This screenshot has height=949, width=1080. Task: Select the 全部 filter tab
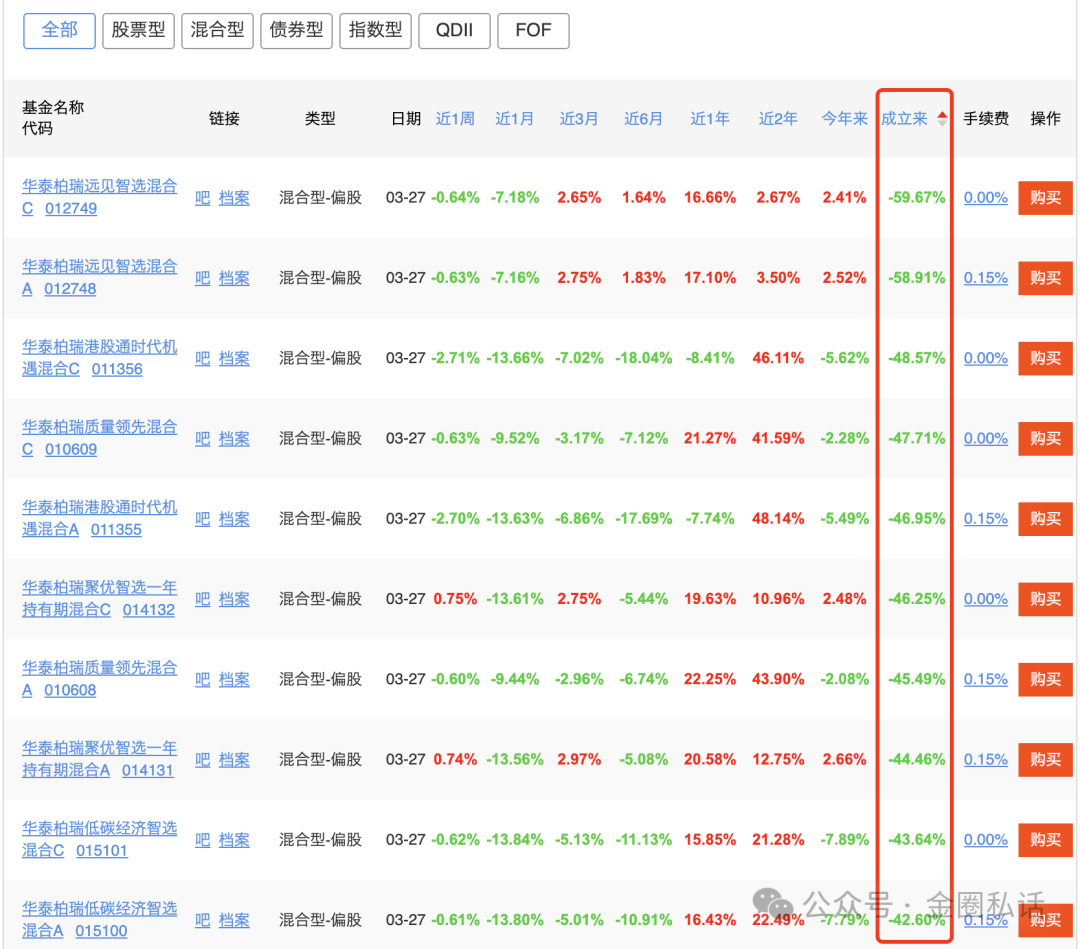click(x=60, y=30)
